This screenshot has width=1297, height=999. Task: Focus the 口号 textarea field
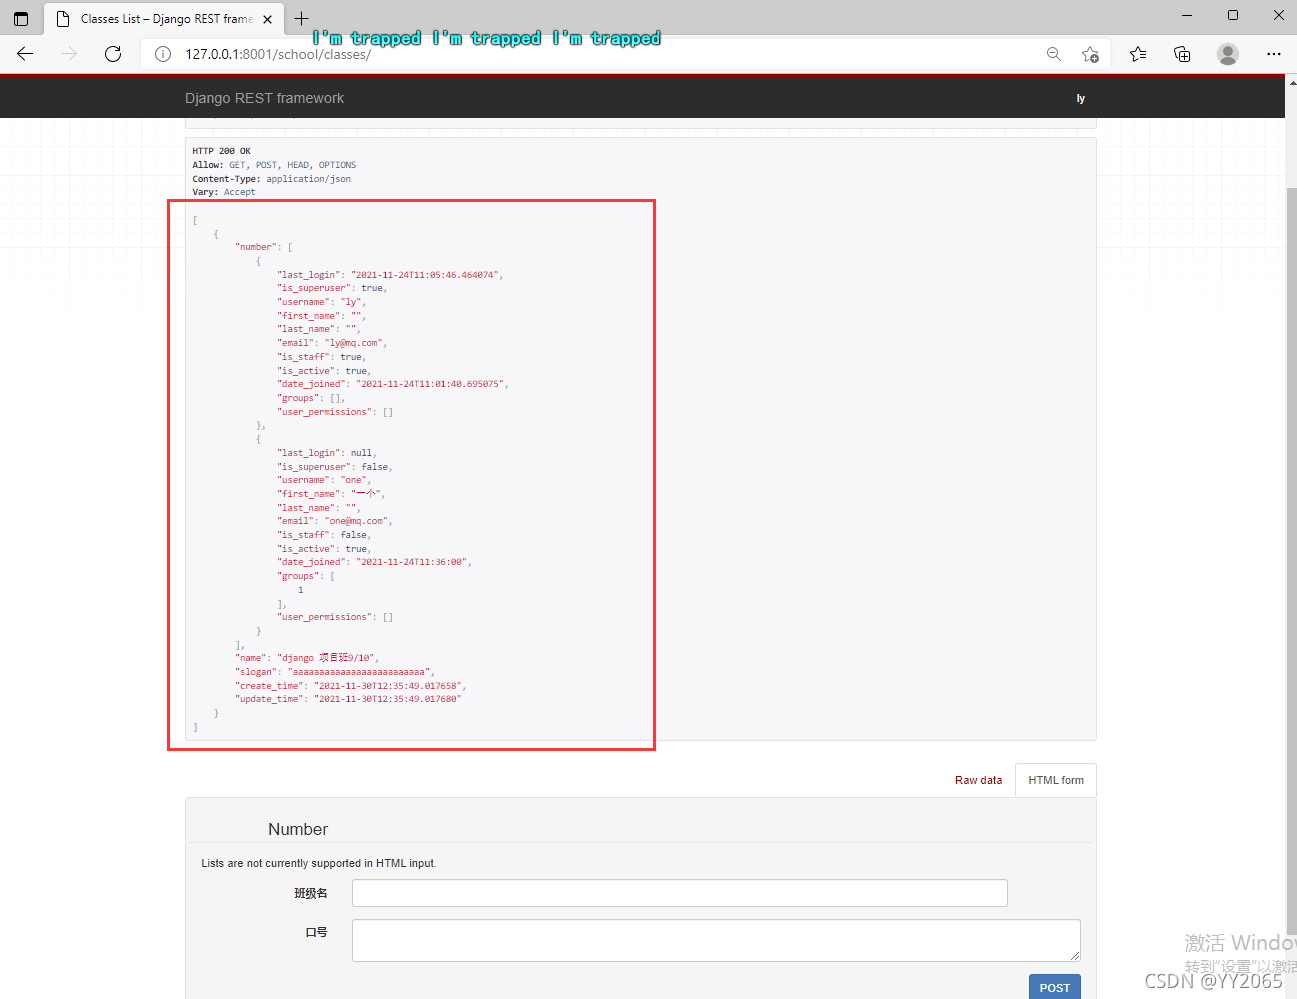pos(716,940)
